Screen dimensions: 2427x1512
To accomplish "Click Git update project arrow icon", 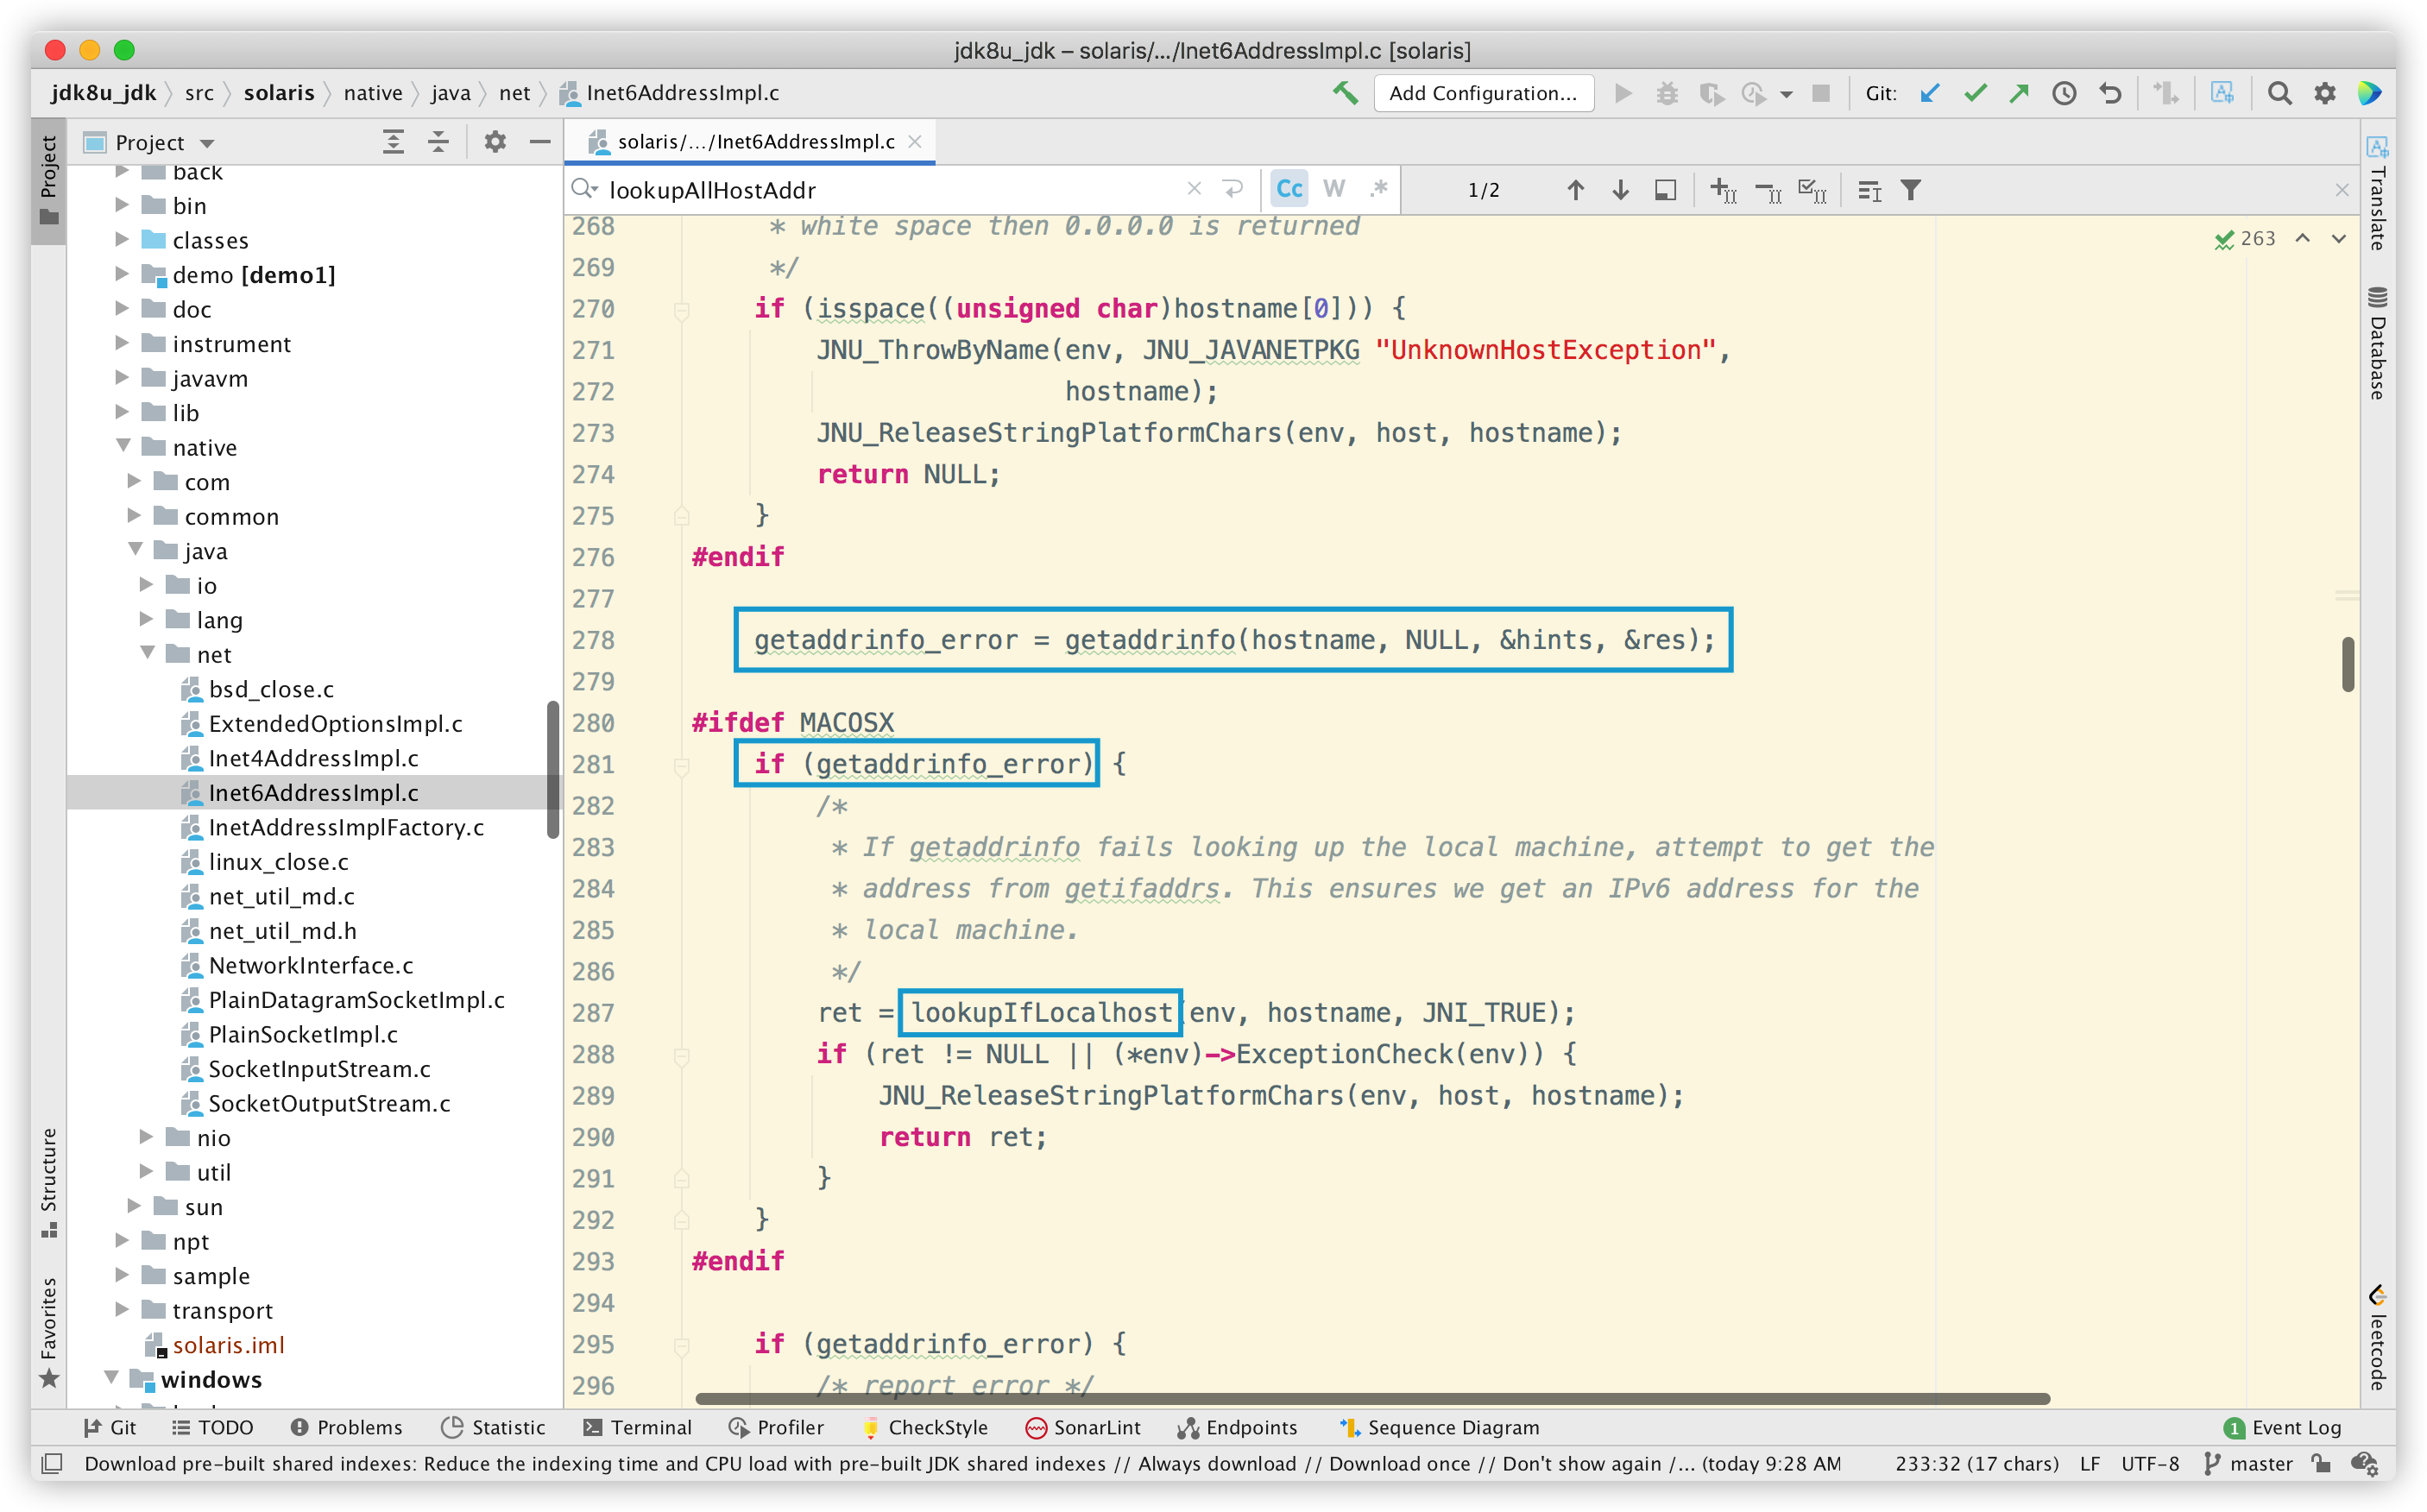I will [1930, 93].
